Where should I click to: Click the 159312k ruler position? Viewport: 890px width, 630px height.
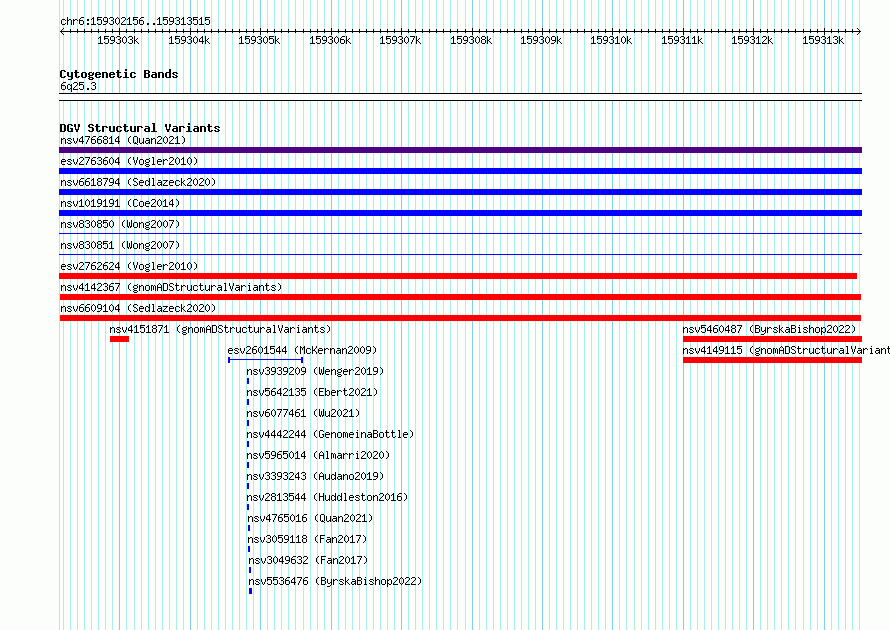point(752,40)
